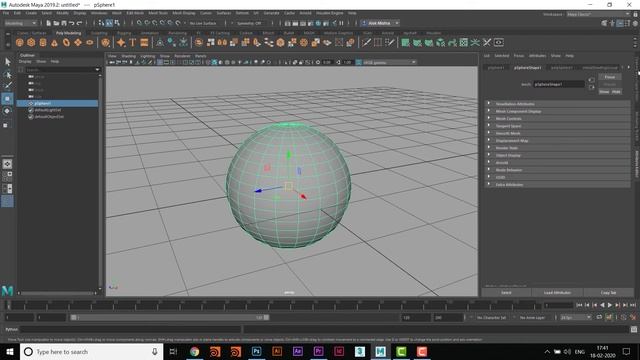The width and height of the screenshot is (640, 360).
Task: Click the time slider track
Action: tap(273, 305)
